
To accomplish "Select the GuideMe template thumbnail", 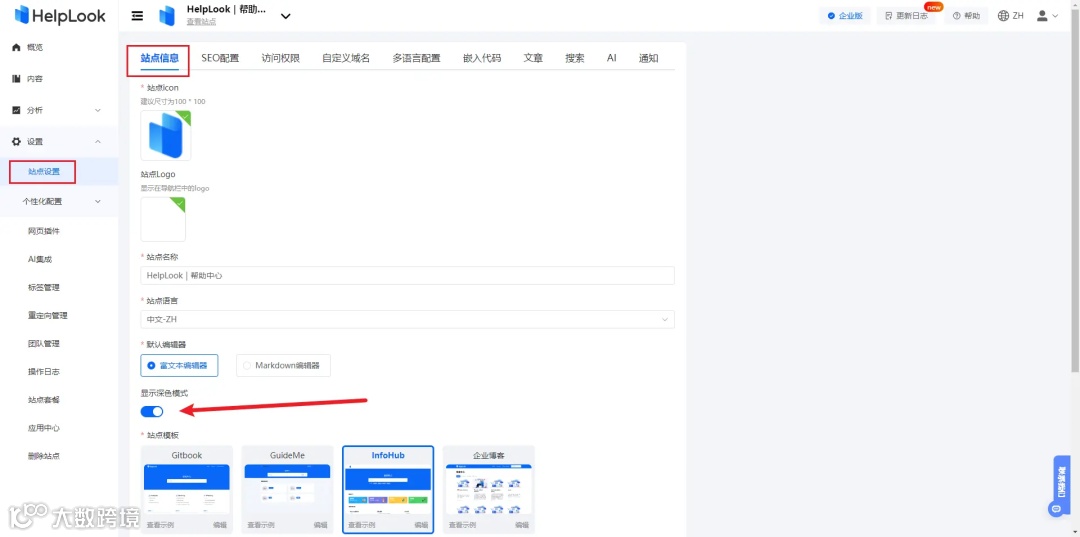I will [287, 489].
